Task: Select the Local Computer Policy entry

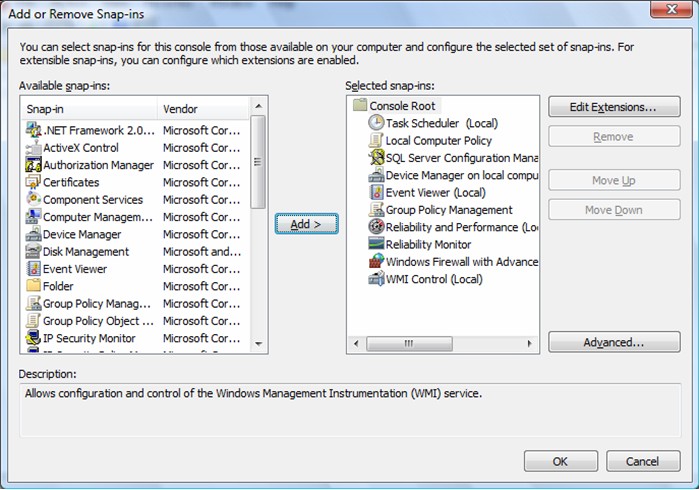Action: (438, 141)
